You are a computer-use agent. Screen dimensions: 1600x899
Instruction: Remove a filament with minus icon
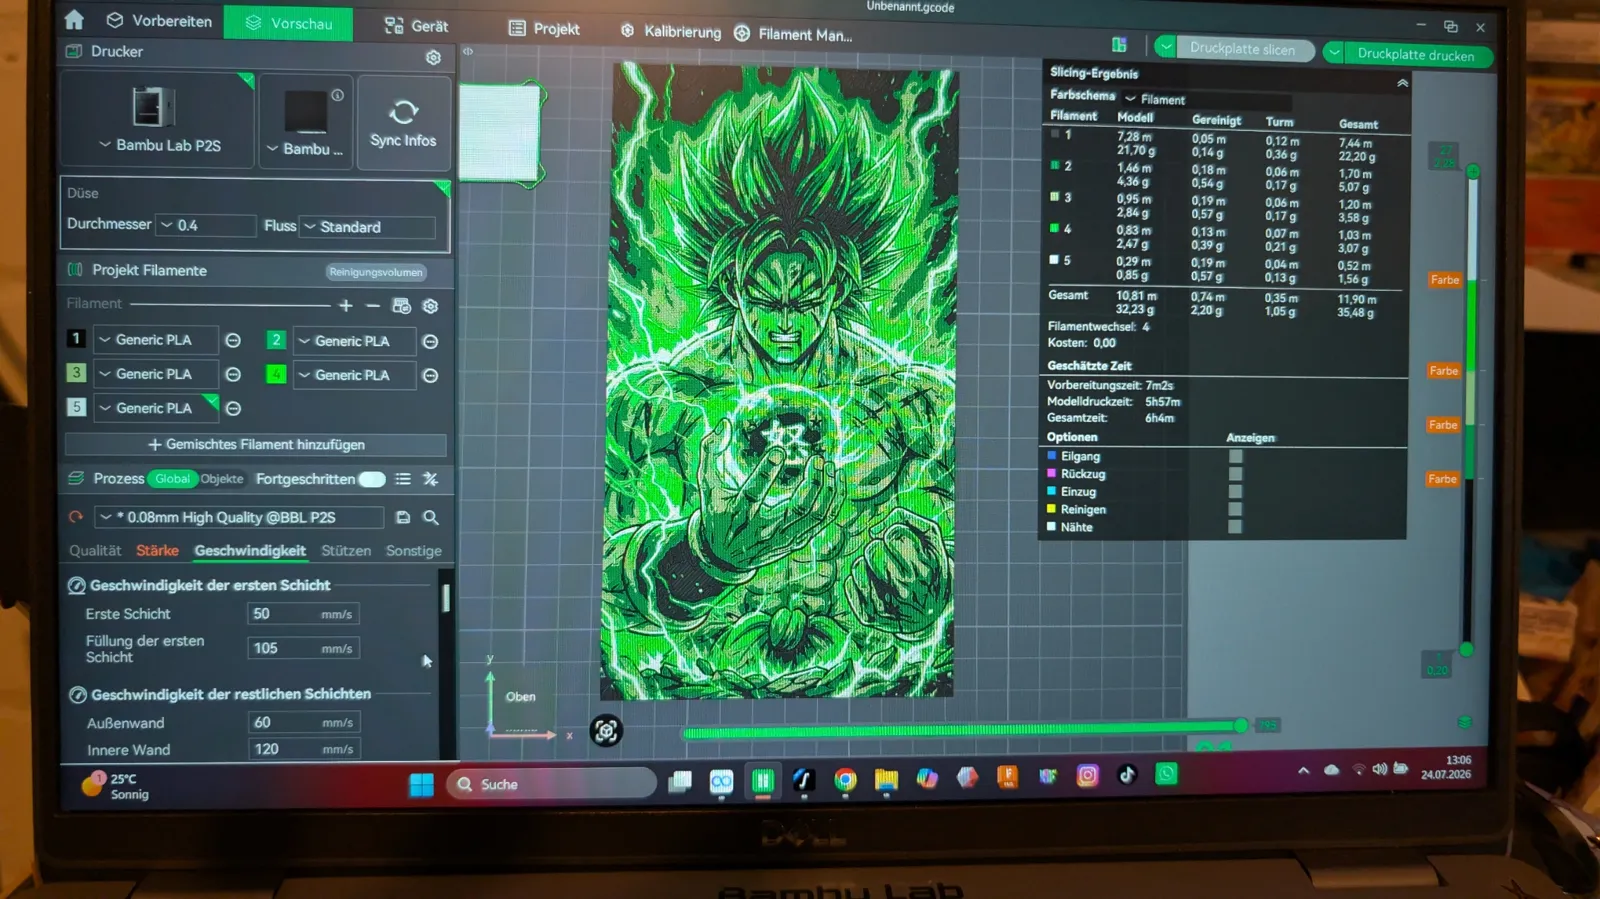coord(373,305)
